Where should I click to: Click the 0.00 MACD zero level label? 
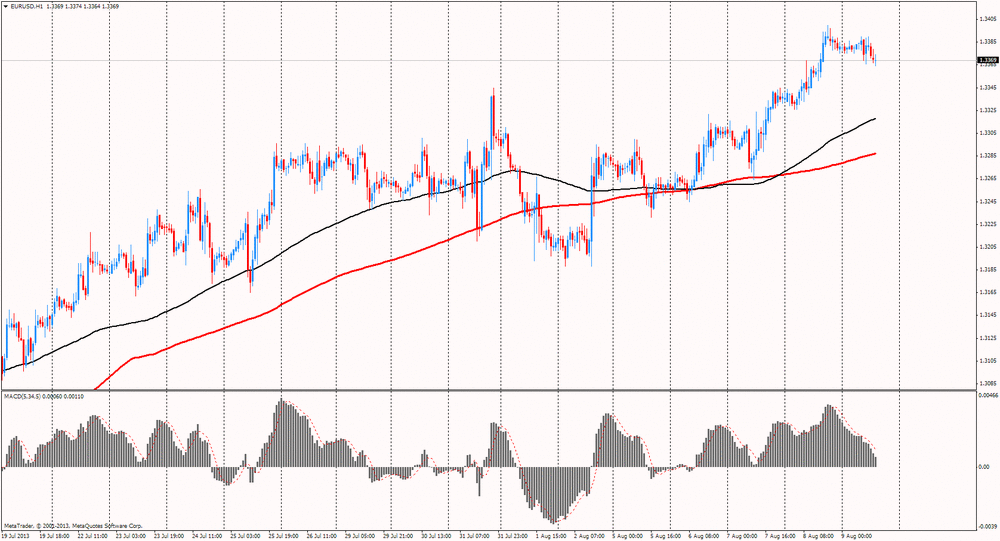984,467
